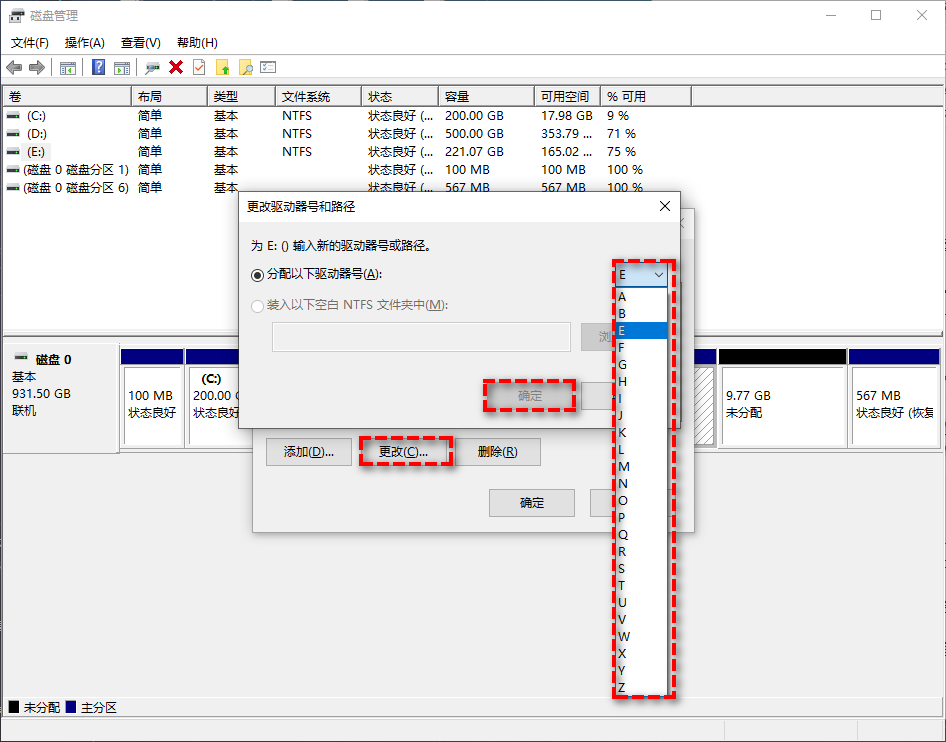Click the Back arrow toolbar icon
The width and height of the screenshot is (946, 742).
(14, 68)
